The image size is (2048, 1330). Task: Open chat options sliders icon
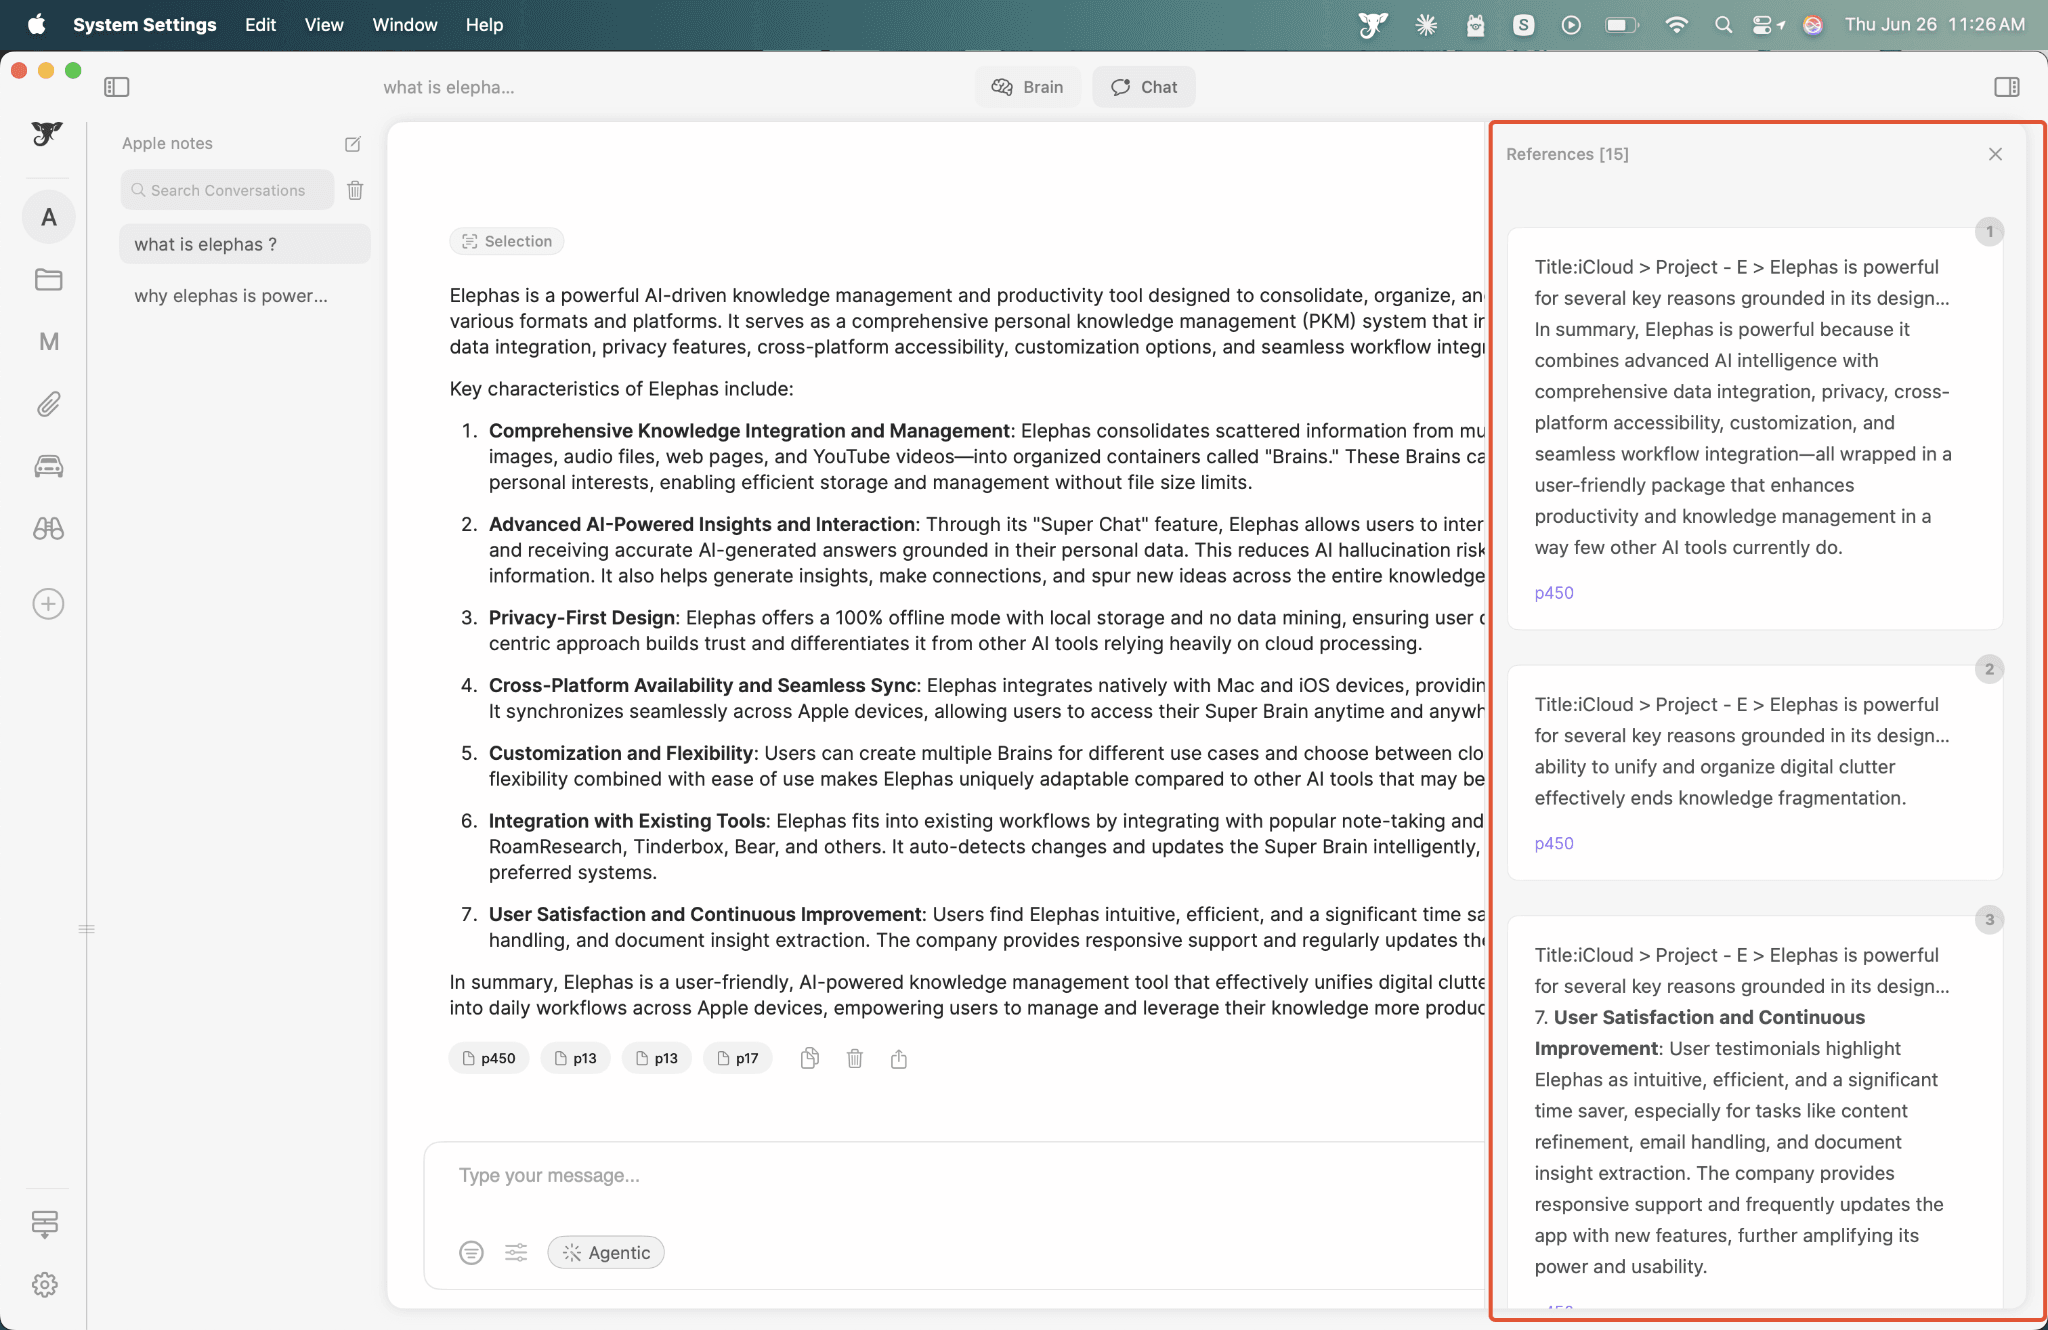tap(516, 1252)
